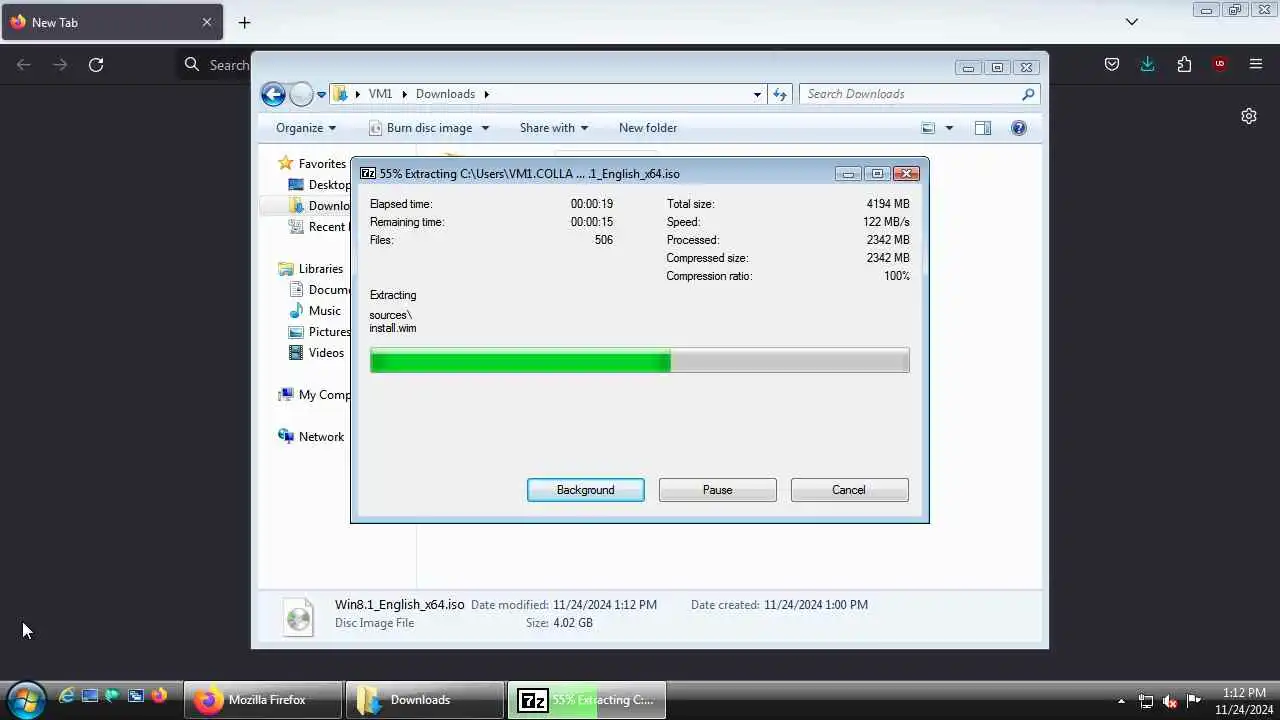The image size is (1280, 720).
Task: Show hidden tray icons
Action: 1121,701
